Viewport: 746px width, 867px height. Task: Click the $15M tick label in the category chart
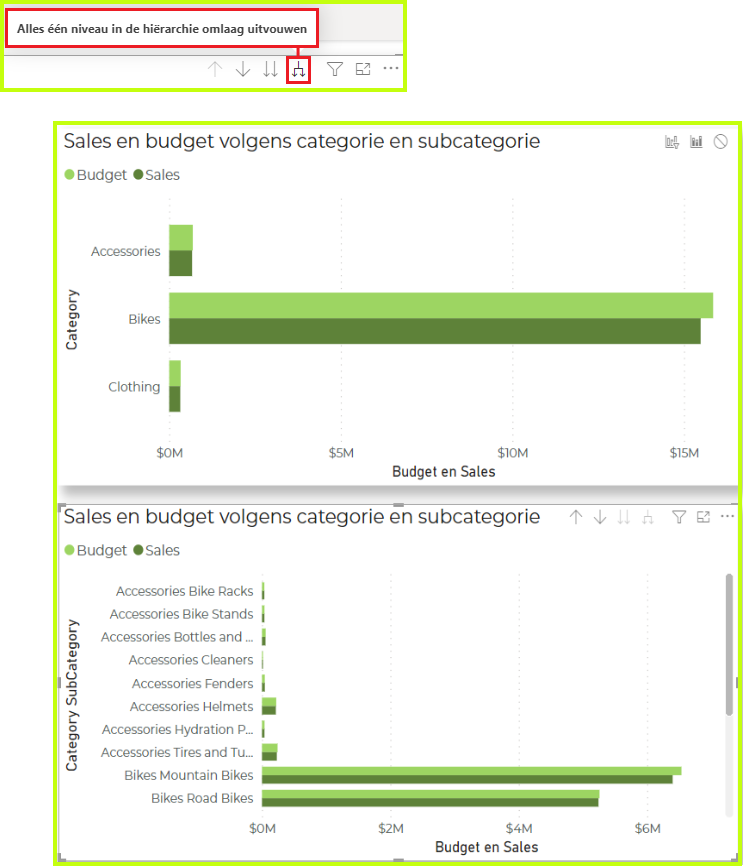point(684,453)
